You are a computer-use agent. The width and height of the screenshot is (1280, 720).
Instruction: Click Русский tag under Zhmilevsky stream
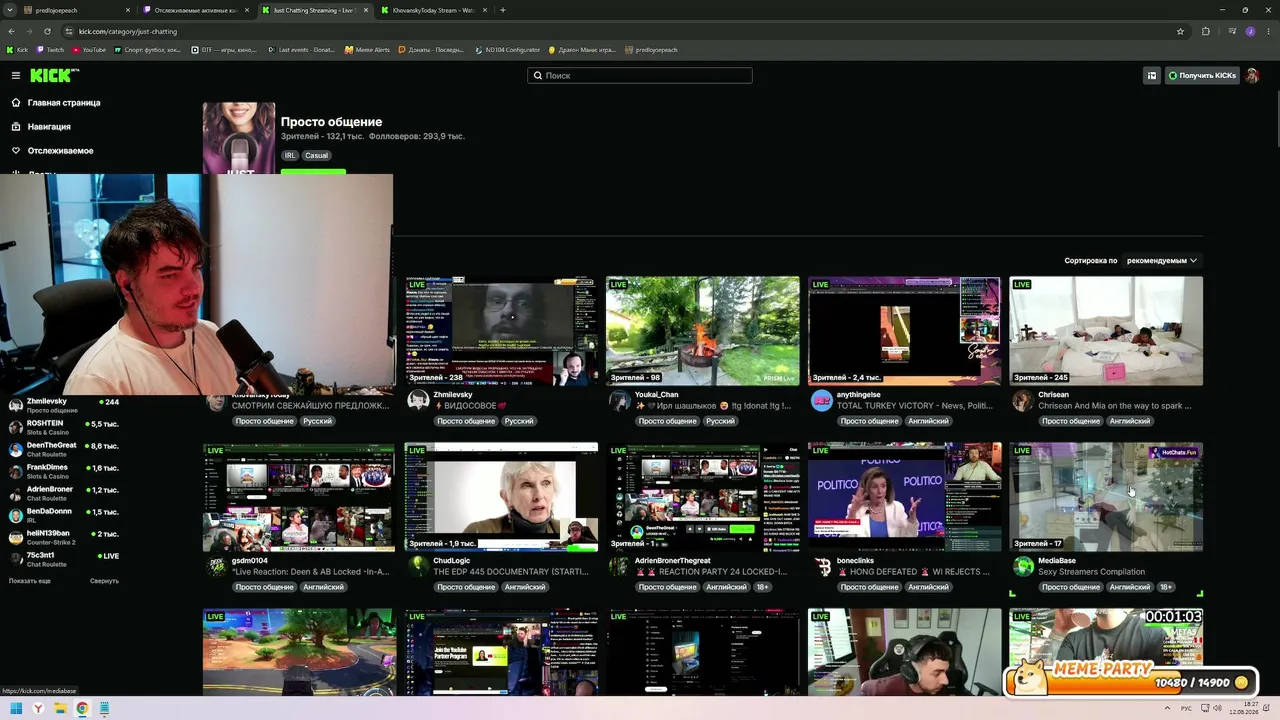click(519, 421)
